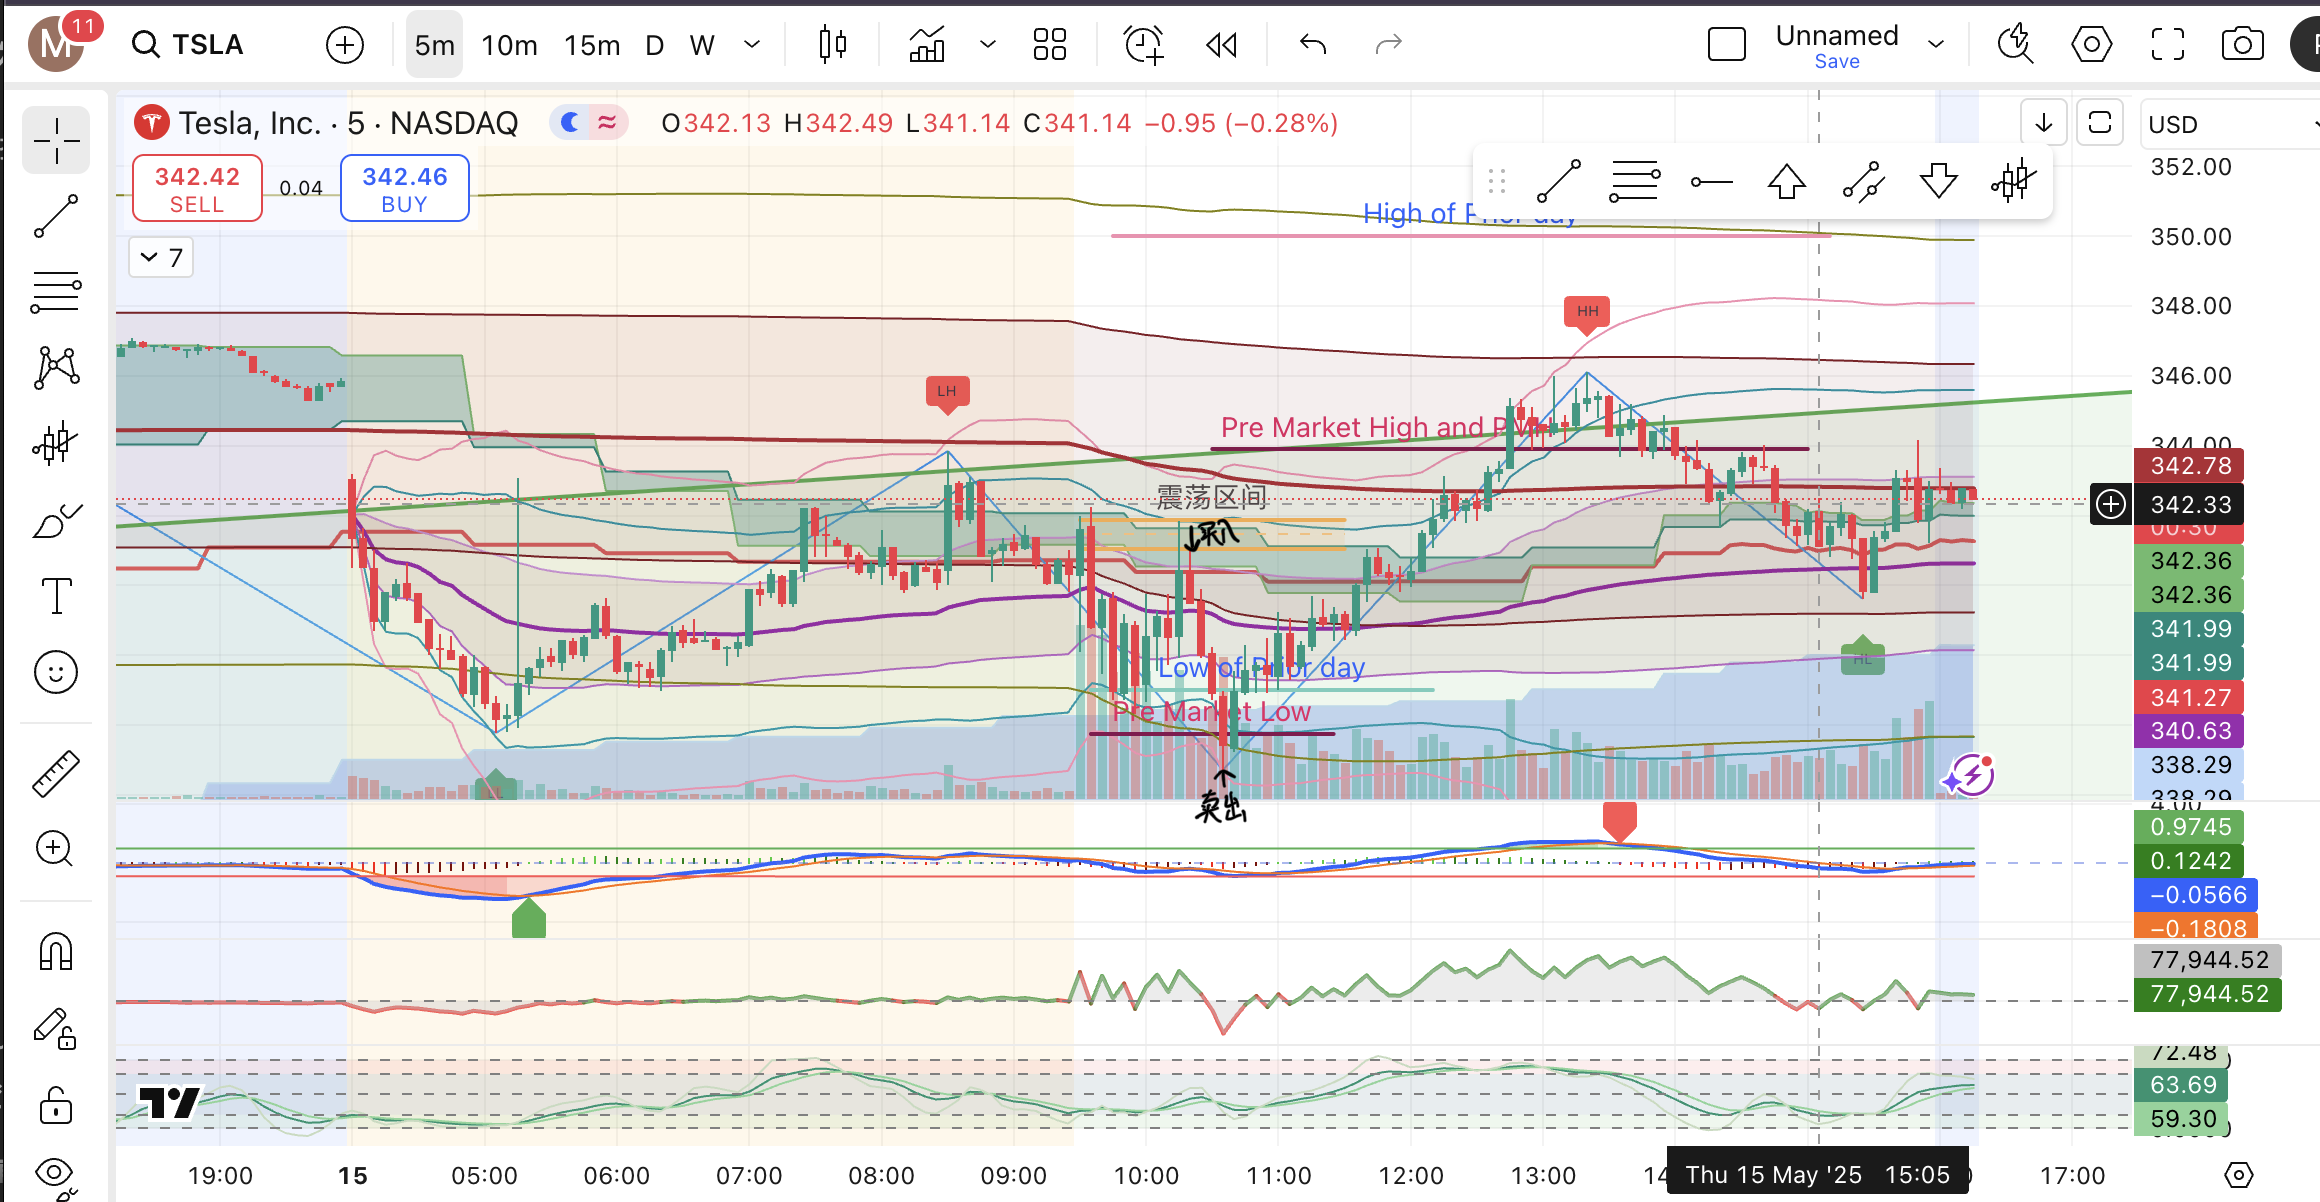This screenshot has width=2320, height=1202.
Task: Open the layout setup square icon
Action: point(1726,45)
